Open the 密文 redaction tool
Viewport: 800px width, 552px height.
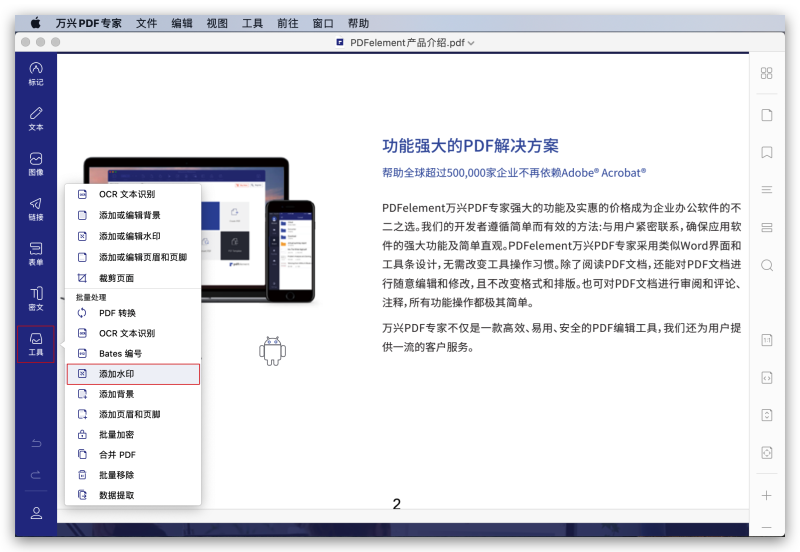(36, 298)
